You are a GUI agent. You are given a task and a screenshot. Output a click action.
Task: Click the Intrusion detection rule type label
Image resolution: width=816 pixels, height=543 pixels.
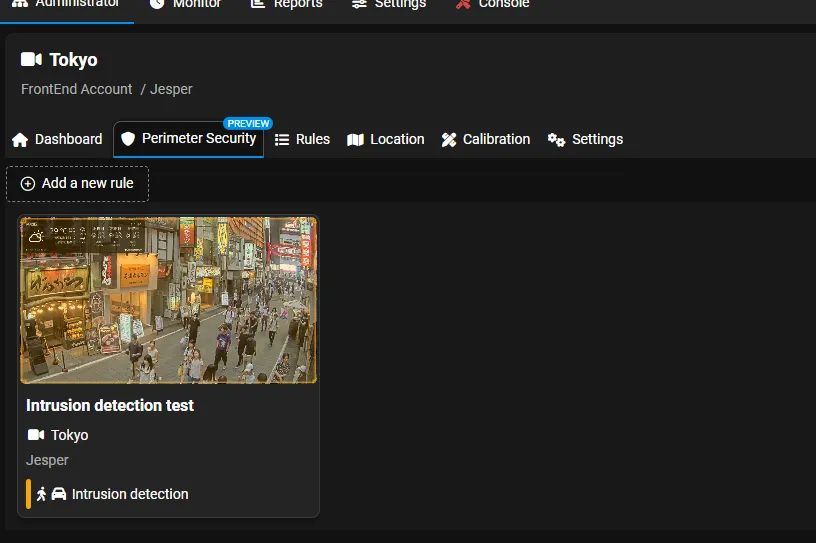click(130, 494)
